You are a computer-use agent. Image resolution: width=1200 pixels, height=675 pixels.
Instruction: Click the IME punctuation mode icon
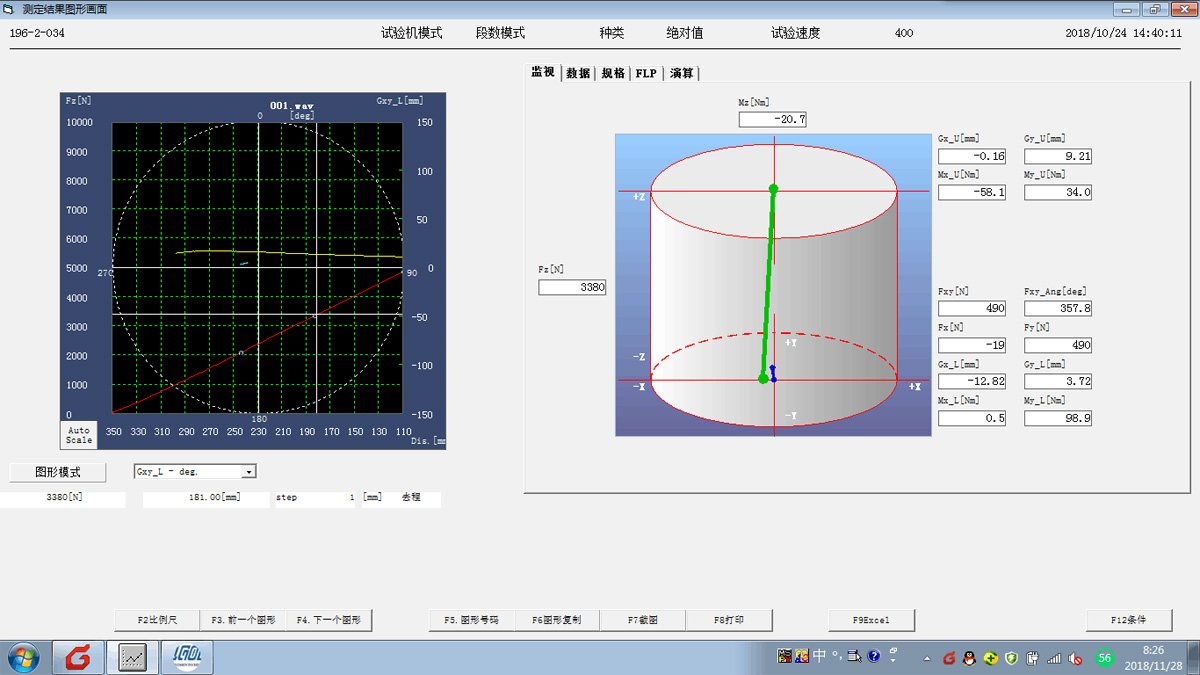pos(836,656)
